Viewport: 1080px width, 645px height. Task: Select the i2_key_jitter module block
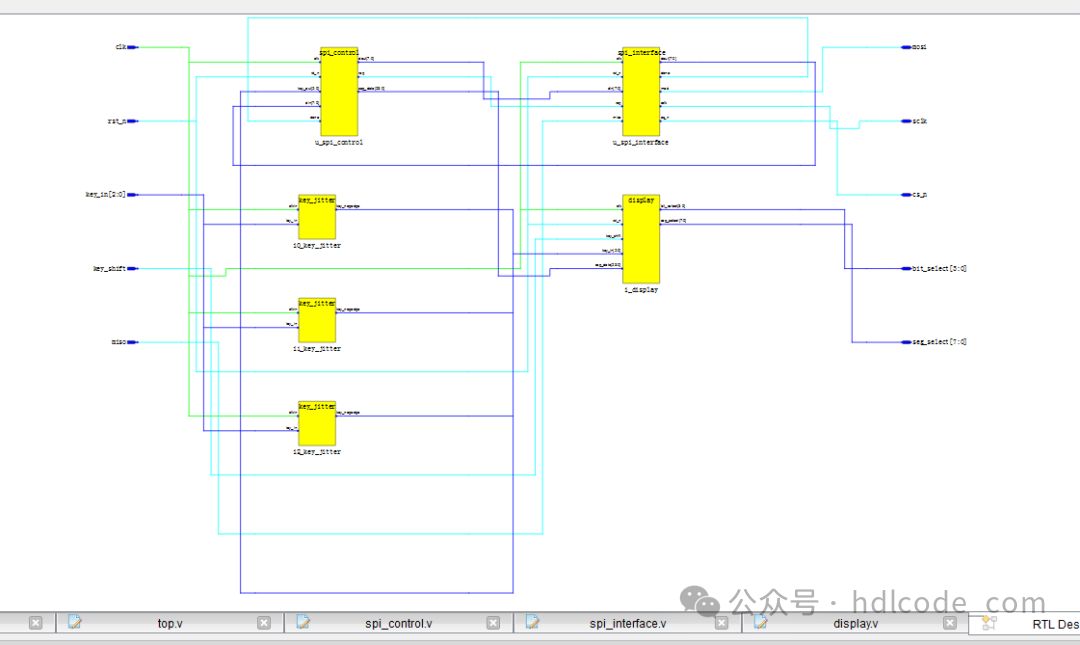[317, 424]
